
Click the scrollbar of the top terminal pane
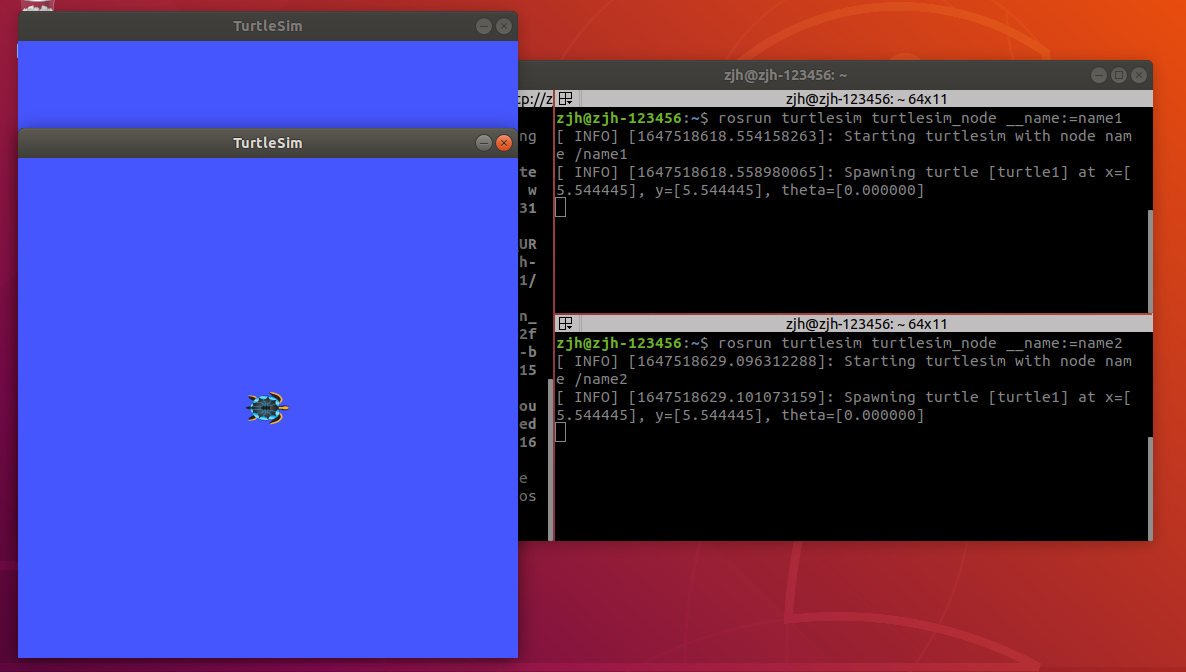[1150, 260]
